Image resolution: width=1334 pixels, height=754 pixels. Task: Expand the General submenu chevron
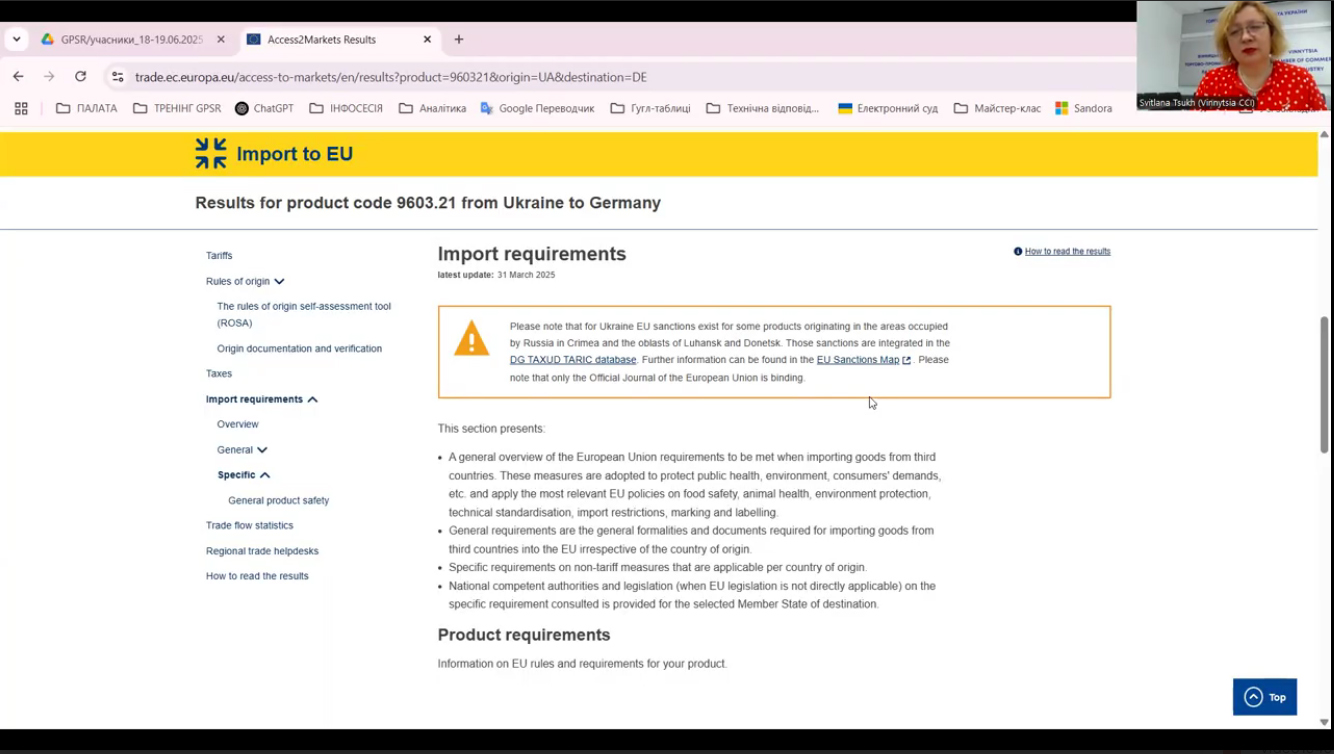(x=262, y=450)
